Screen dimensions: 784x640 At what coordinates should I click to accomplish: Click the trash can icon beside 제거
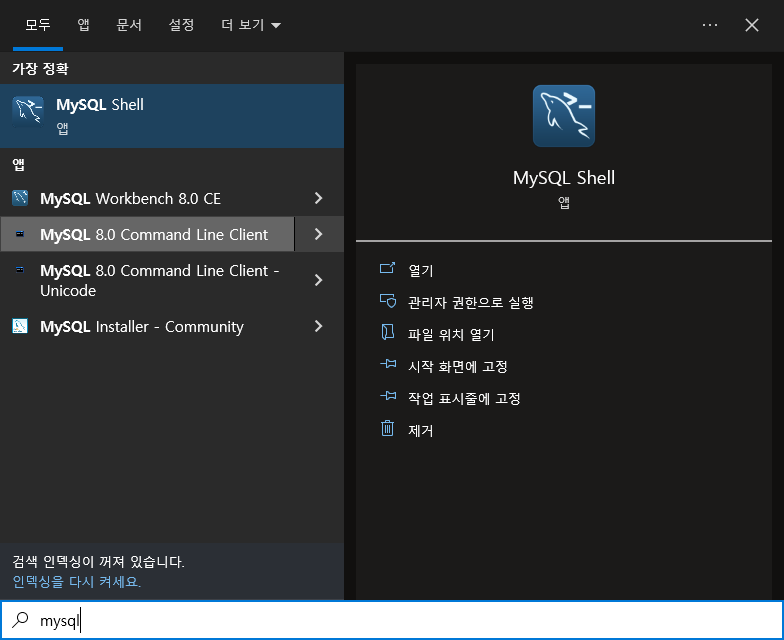388,428
